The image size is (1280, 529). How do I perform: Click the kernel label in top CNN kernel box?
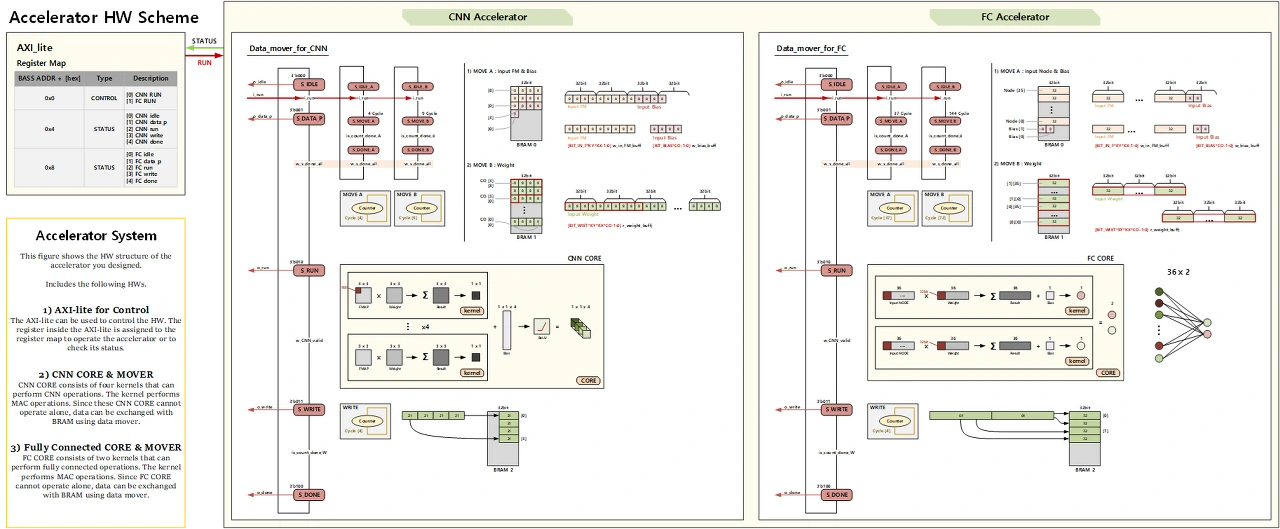(x=470, y=311)
